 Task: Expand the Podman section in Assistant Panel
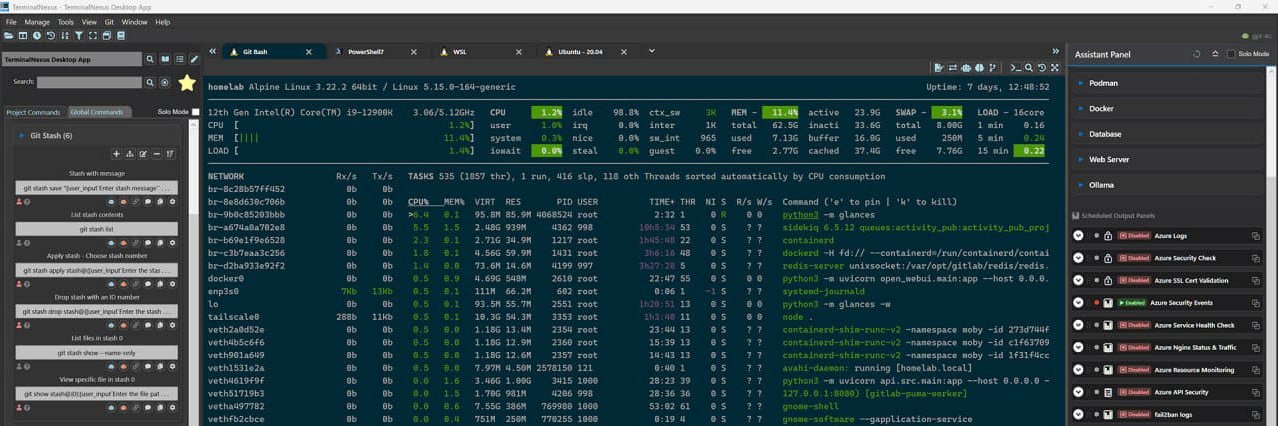point(1168,83)
